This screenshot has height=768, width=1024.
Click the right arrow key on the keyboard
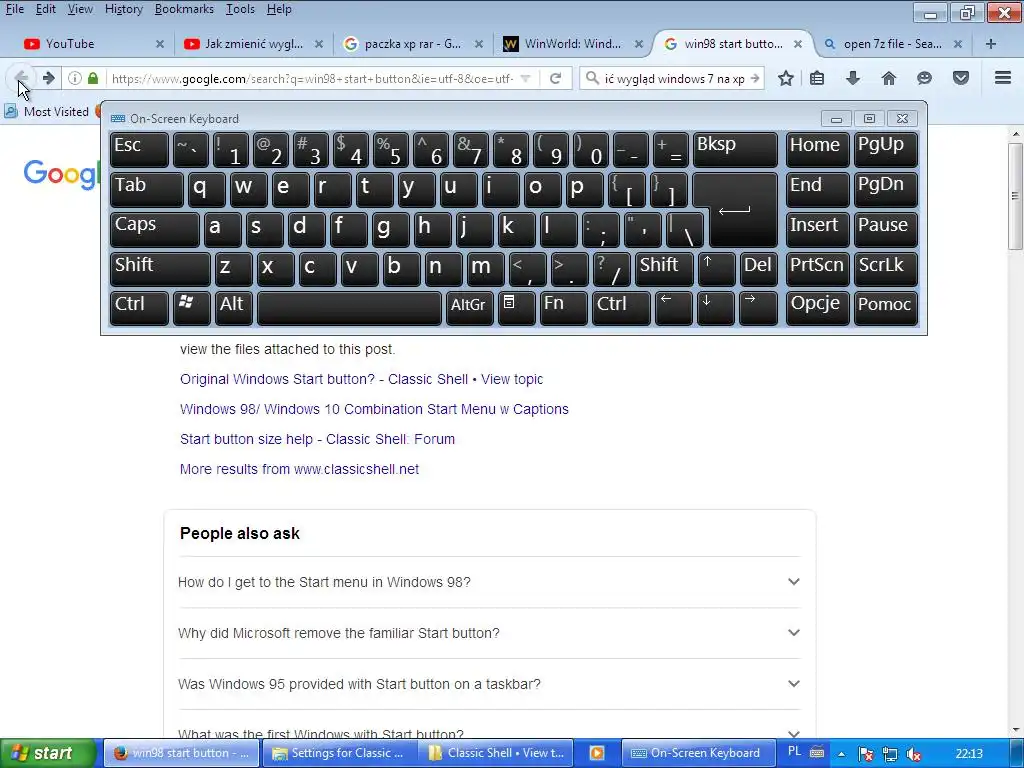pos(758,308)
